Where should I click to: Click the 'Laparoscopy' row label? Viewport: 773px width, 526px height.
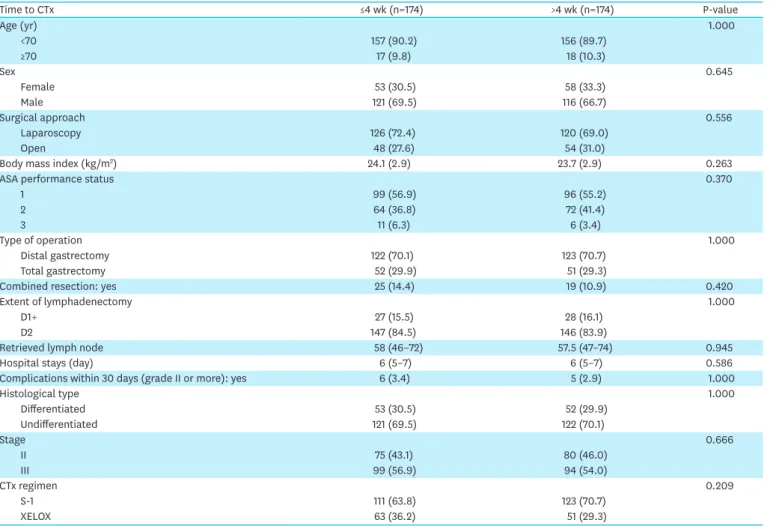tap(51, 133)
